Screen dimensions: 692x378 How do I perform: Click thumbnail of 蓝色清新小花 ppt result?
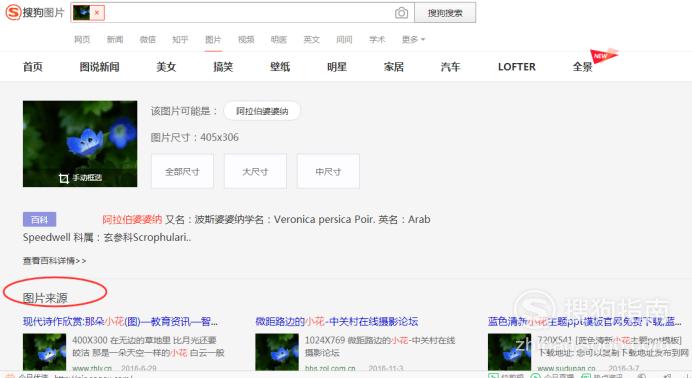[x=509, y=352]
